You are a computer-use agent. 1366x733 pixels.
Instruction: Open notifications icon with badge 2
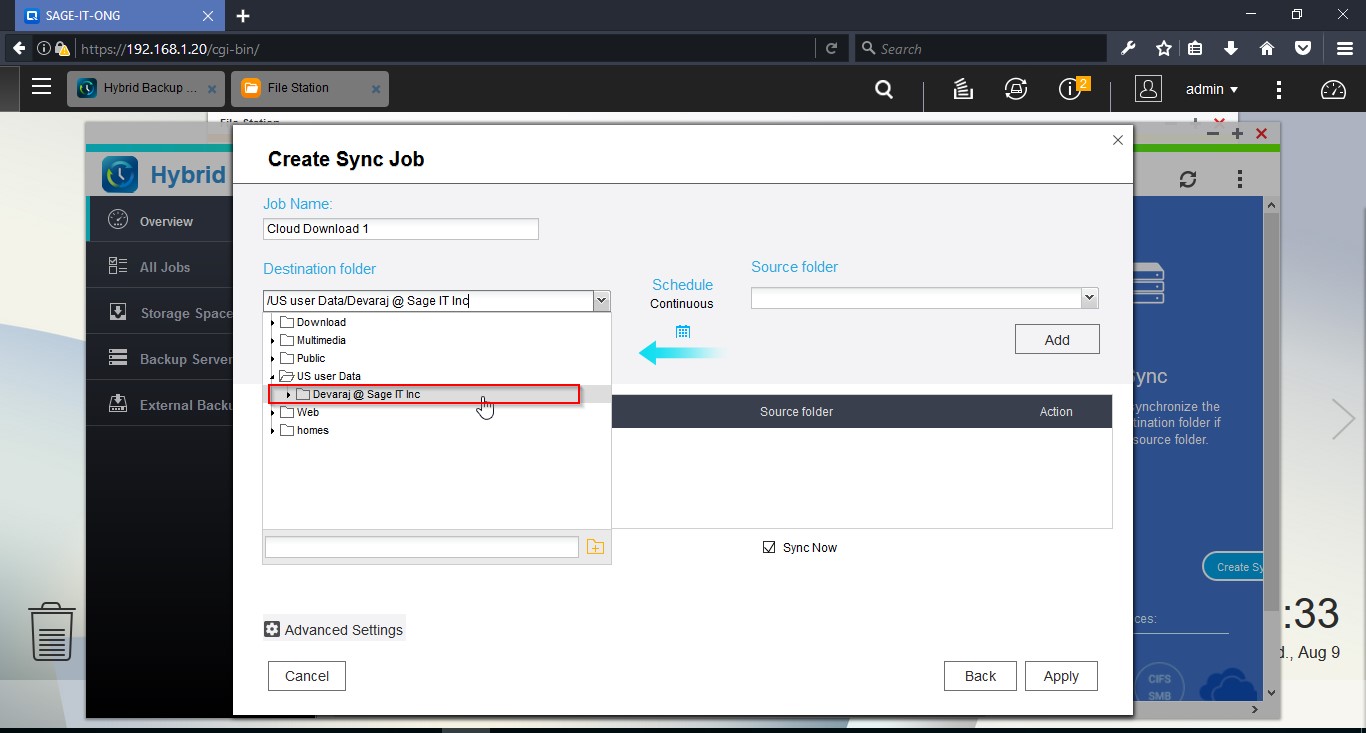tap(1071, 89)
